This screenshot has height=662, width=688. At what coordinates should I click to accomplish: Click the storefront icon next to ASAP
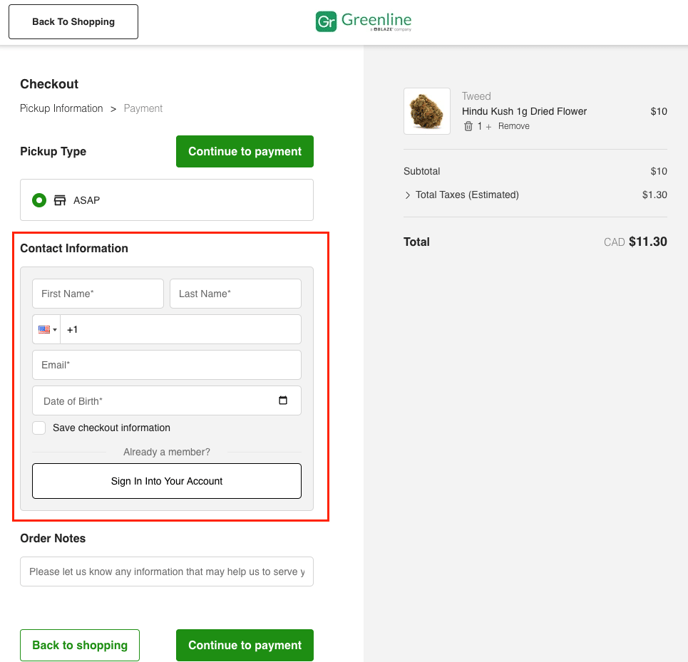[60, 200]
